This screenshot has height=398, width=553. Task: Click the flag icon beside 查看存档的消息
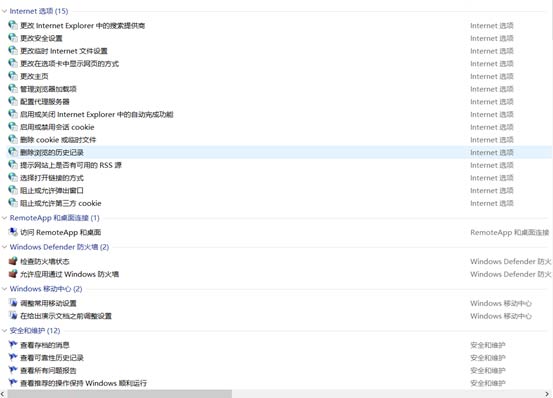click(13, 344)
